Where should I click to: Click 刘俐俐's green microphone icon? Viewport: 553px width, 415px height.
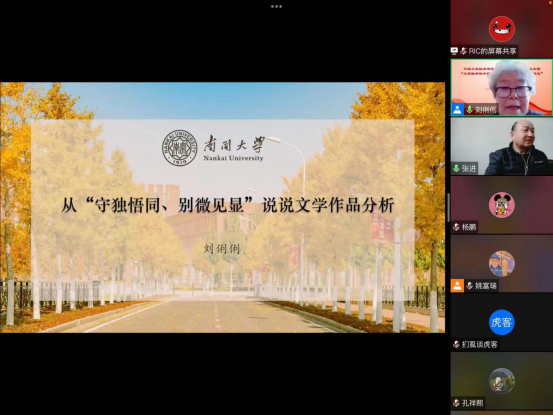[x=469, y=110]
